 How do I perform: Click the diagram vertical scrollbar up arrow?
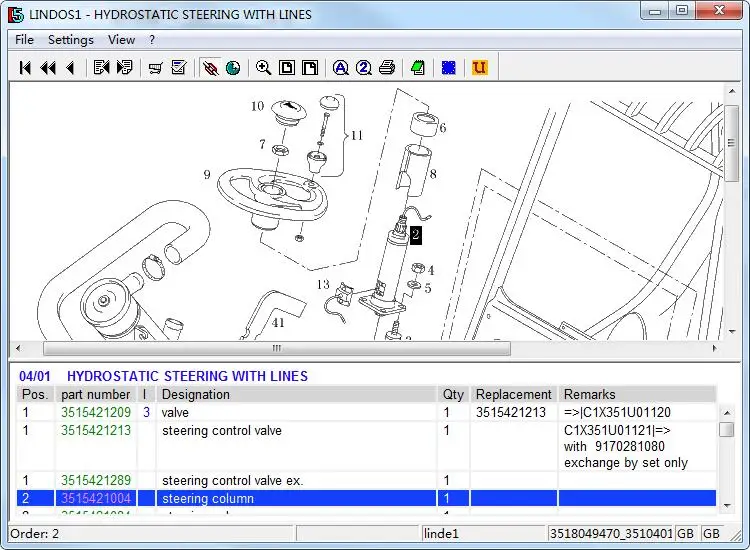click(x=732, y=91)
